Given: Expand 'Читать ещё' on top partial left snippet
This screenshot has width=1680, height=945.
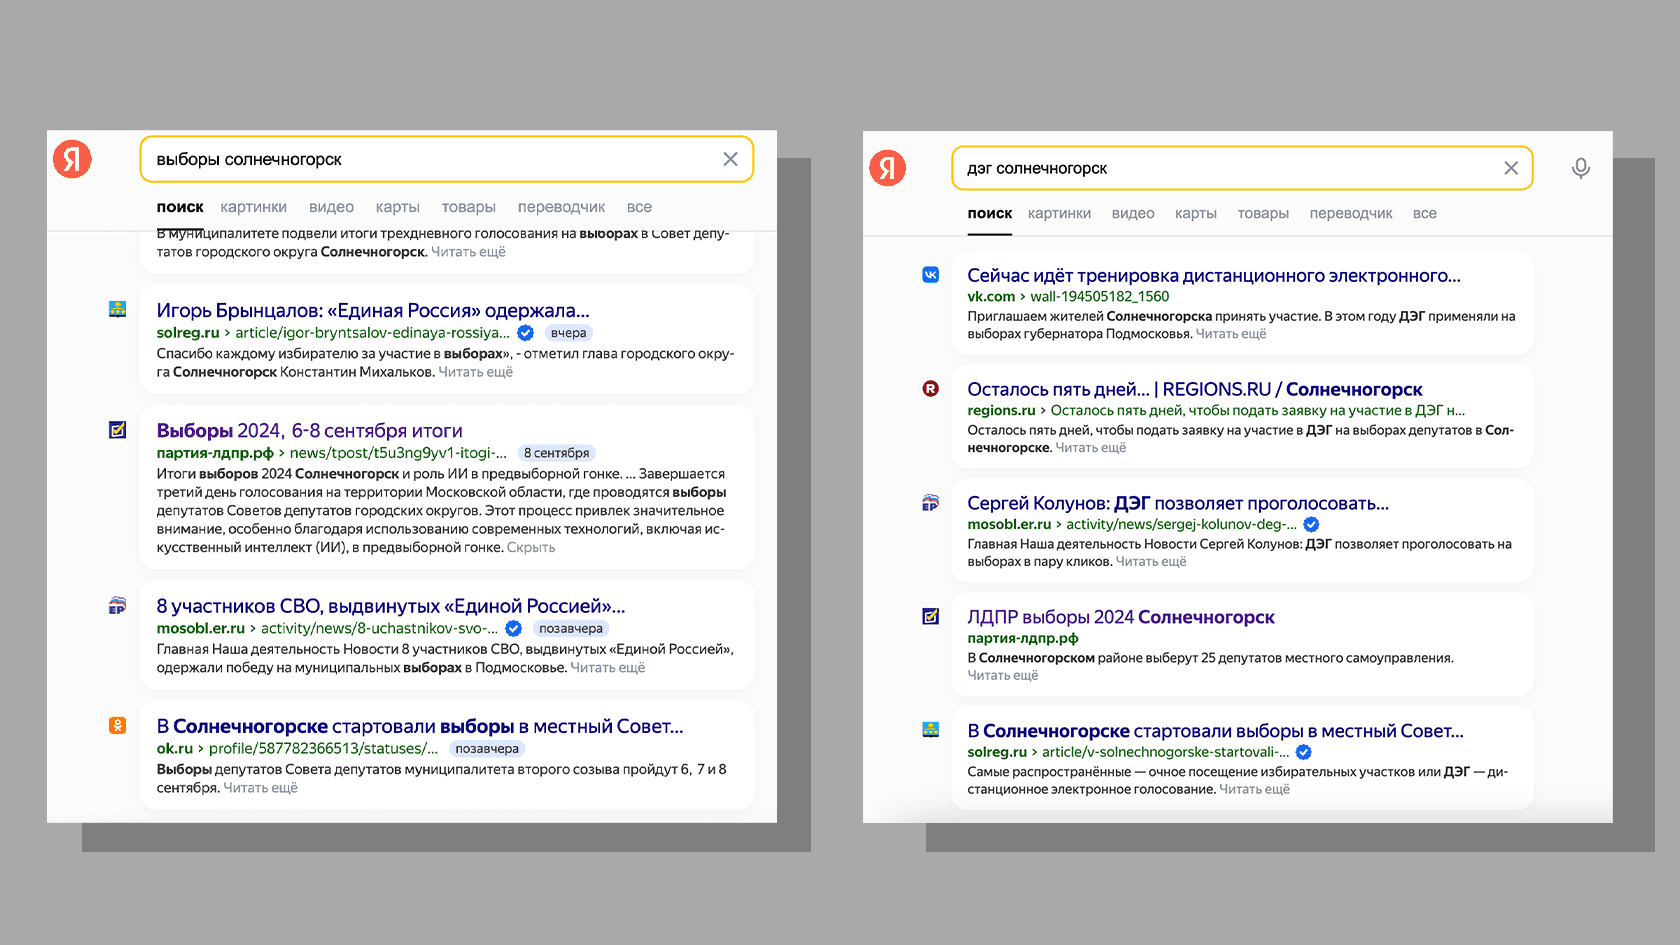Looking at the screenshot, I should pos(468,252).
